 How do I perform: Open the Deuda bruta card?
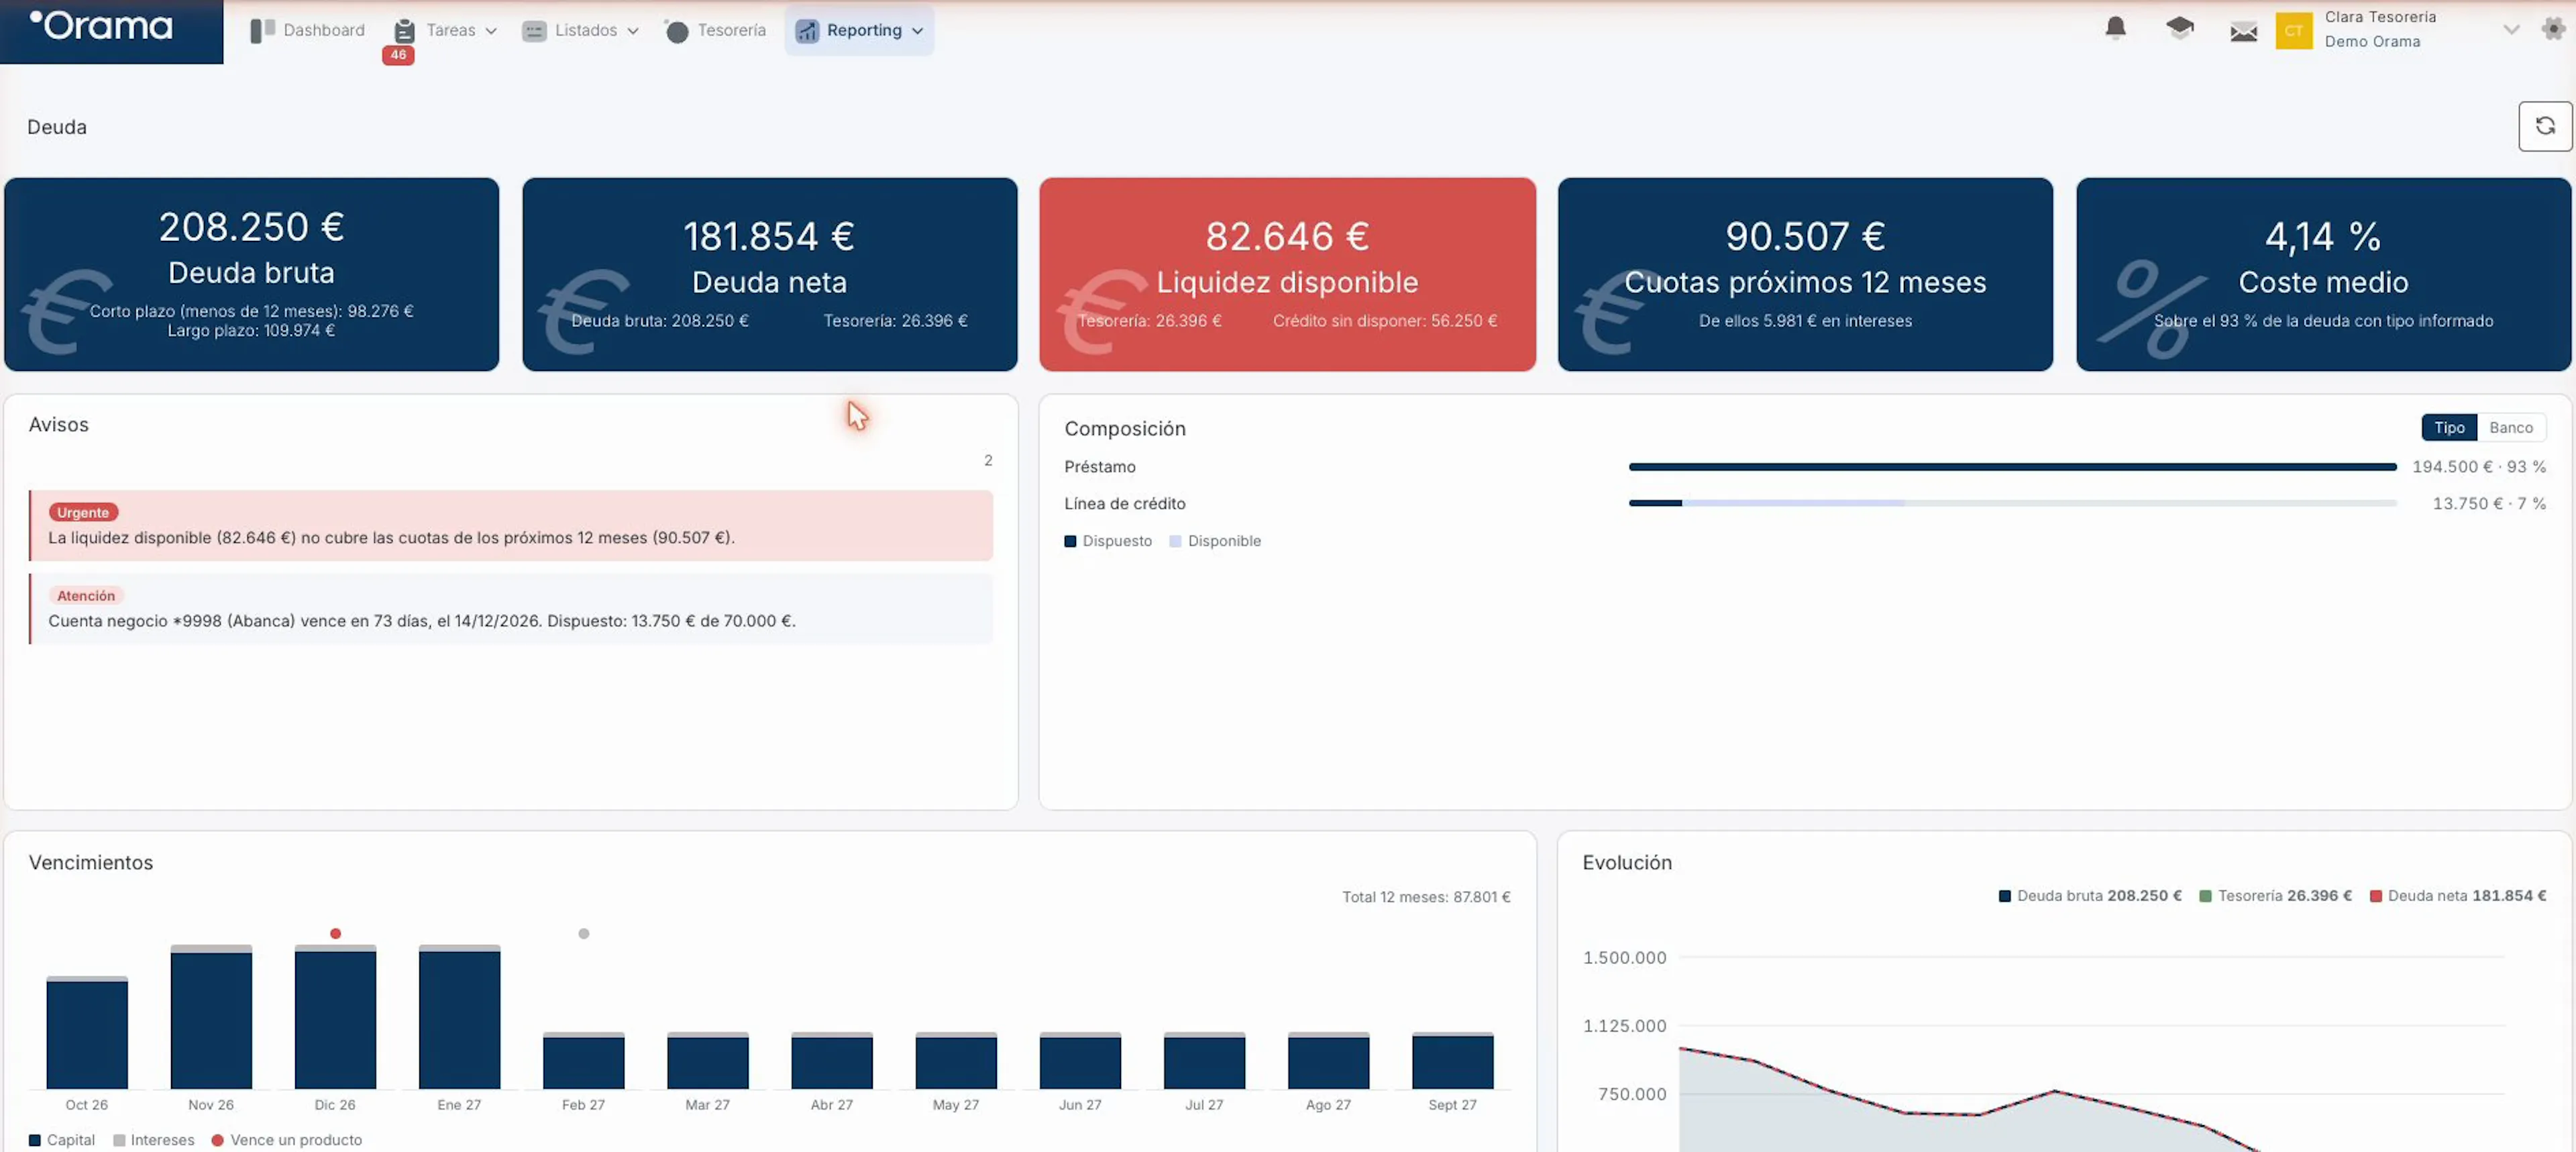251,274
